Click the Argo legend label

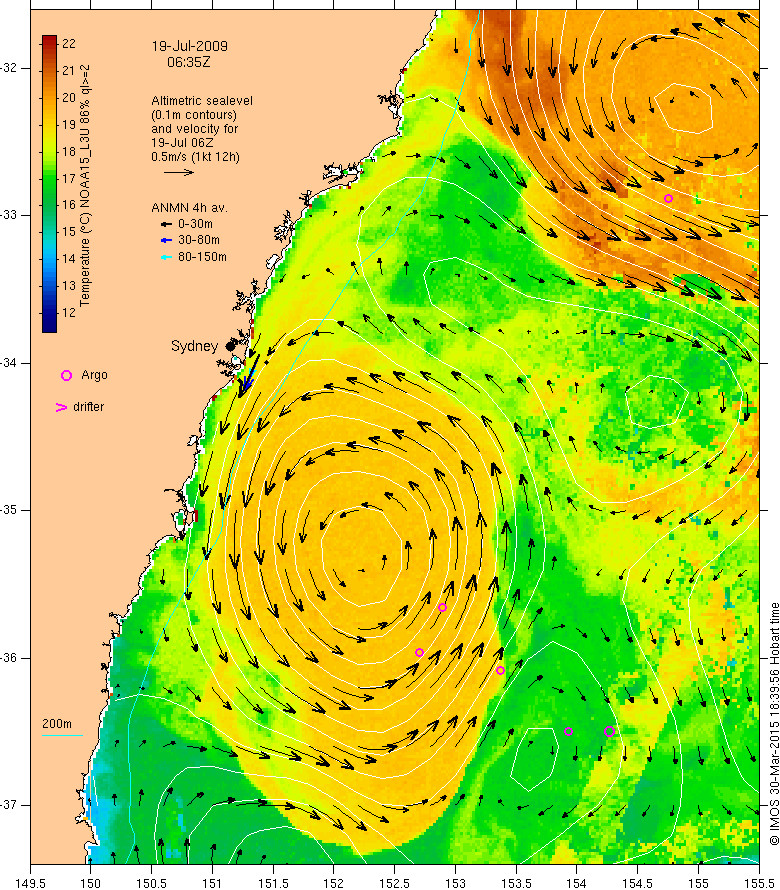pyautogui.click(x=94, y=375)
